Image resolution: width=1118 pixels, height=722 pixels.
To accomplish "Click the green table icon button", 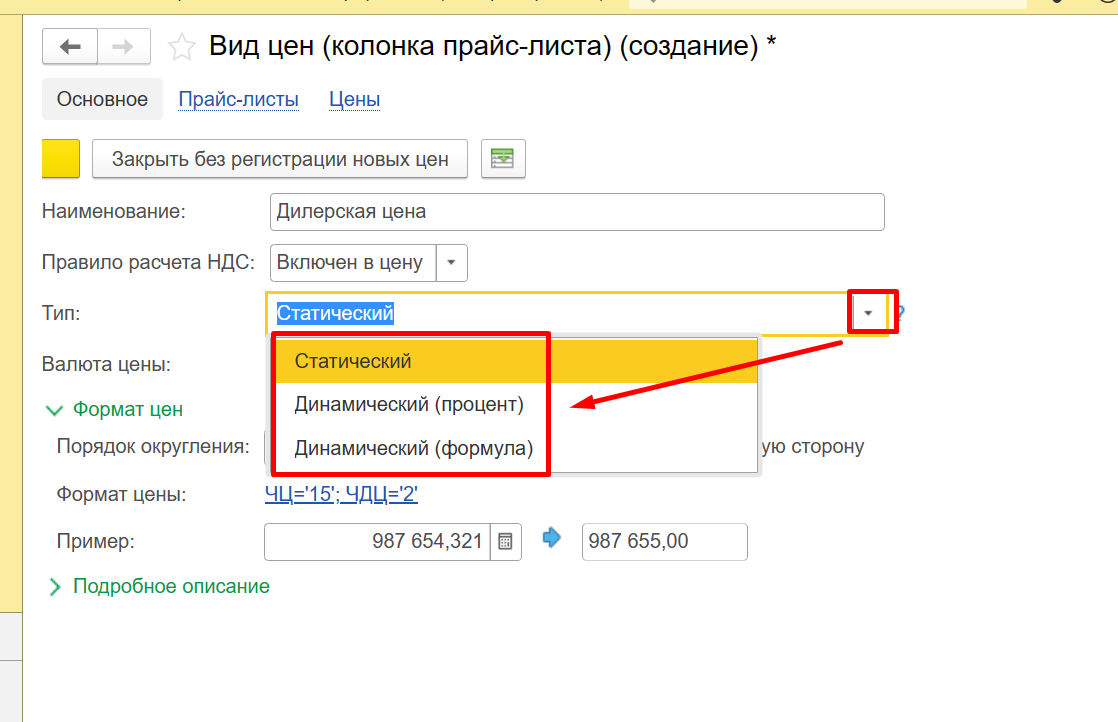I will 503,159.
